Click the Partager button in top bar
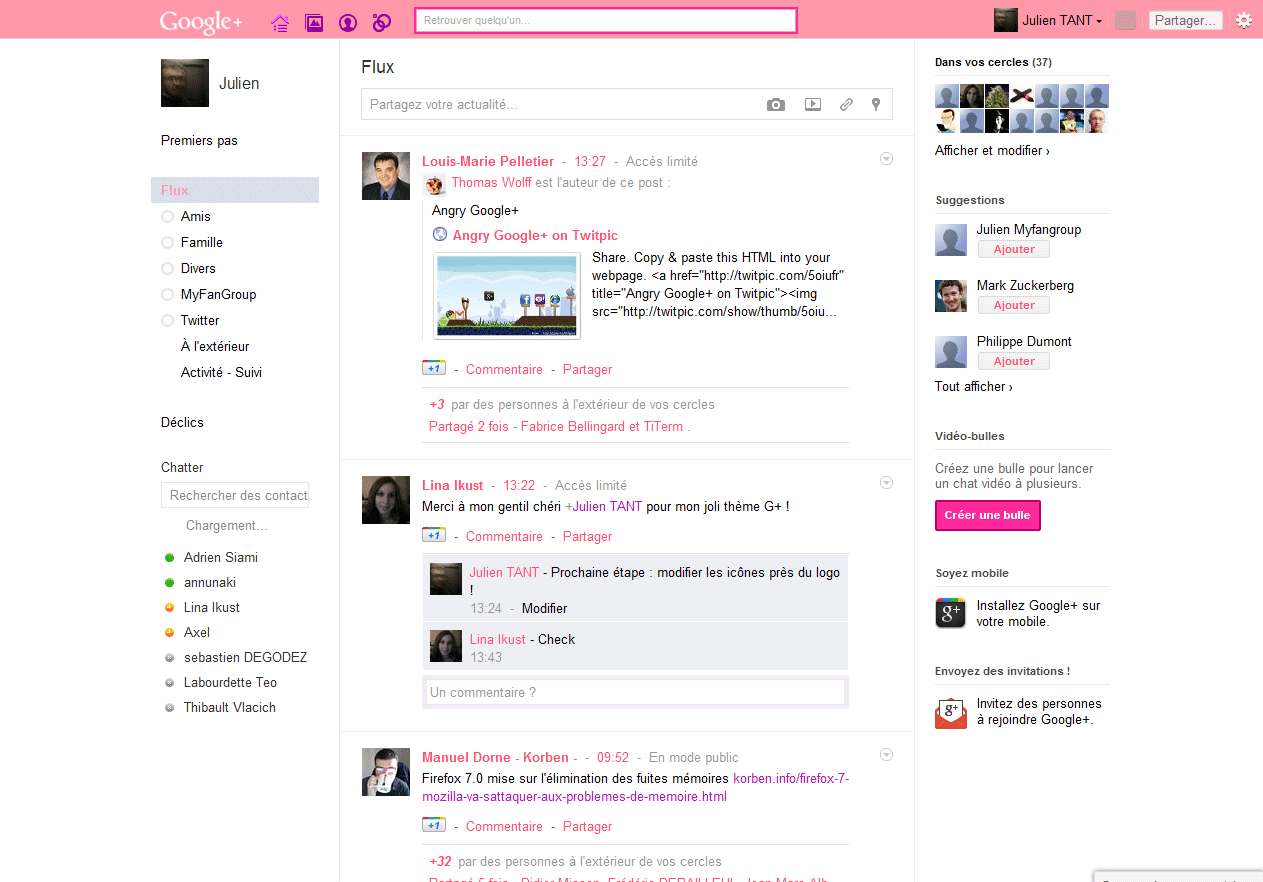 [1186, 20]
